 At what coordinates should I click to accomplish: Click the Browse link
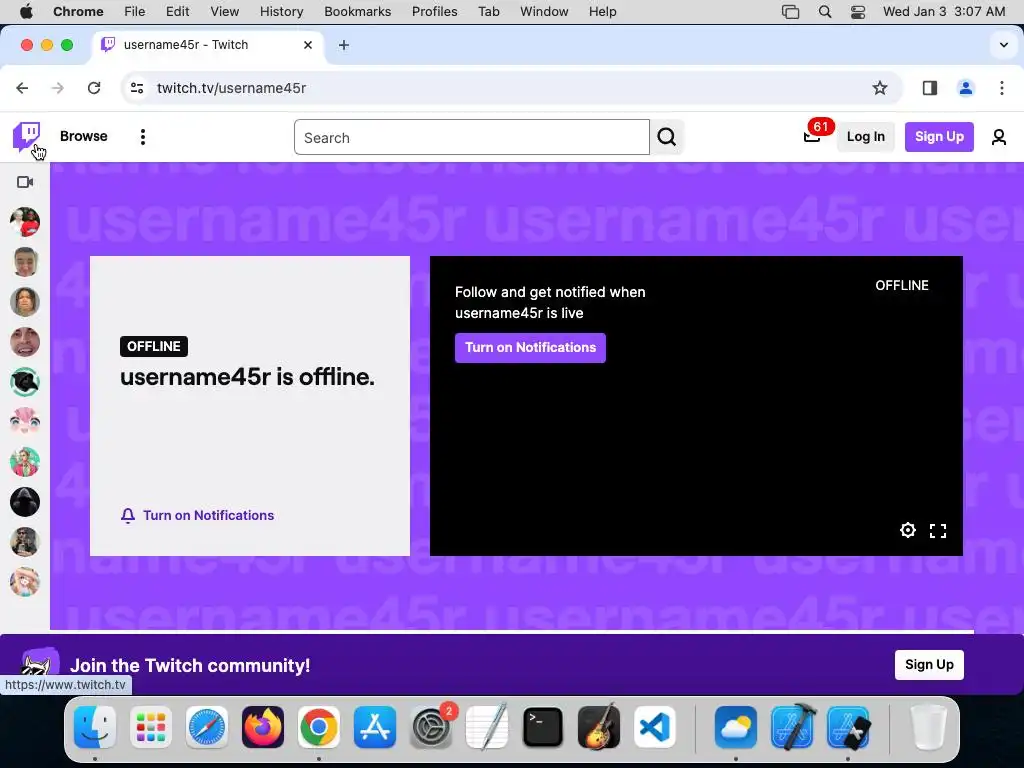click(x=84, y=136)
